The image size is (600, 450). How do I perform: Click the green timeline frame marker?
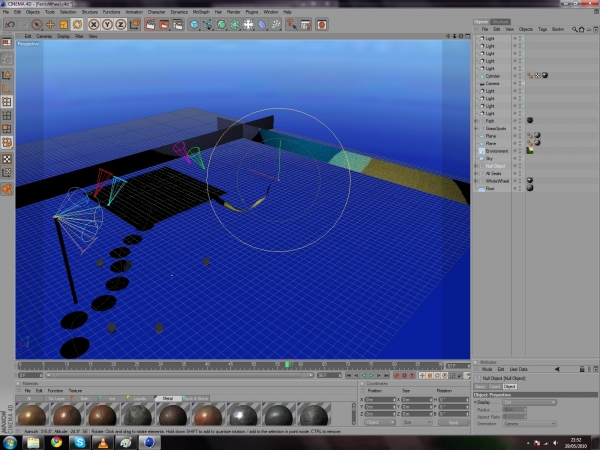pyautogui.click(x=287, y=365)
